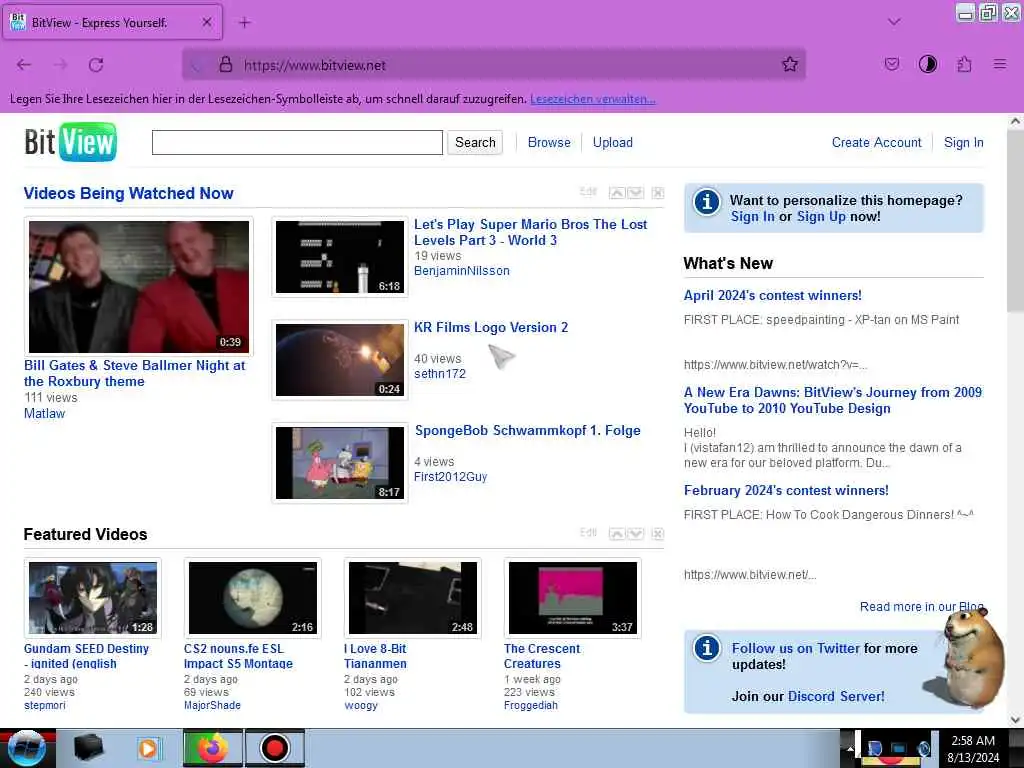Click the page scrollbar down arrow
The height and width of the screenshot is (768, 1024).
tap(1015, 719)
